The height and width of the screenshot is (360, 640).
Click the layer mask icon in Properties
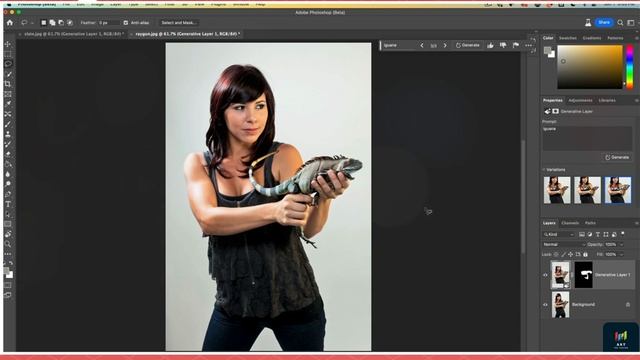point(556,111)
